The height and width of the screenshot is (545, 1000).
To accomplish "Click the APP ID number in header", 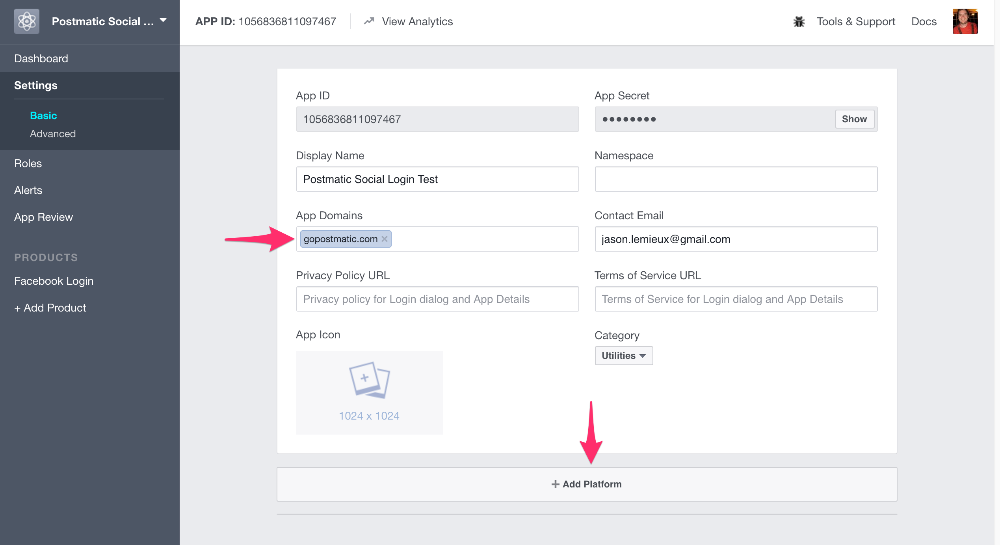I will pos(287,21).
